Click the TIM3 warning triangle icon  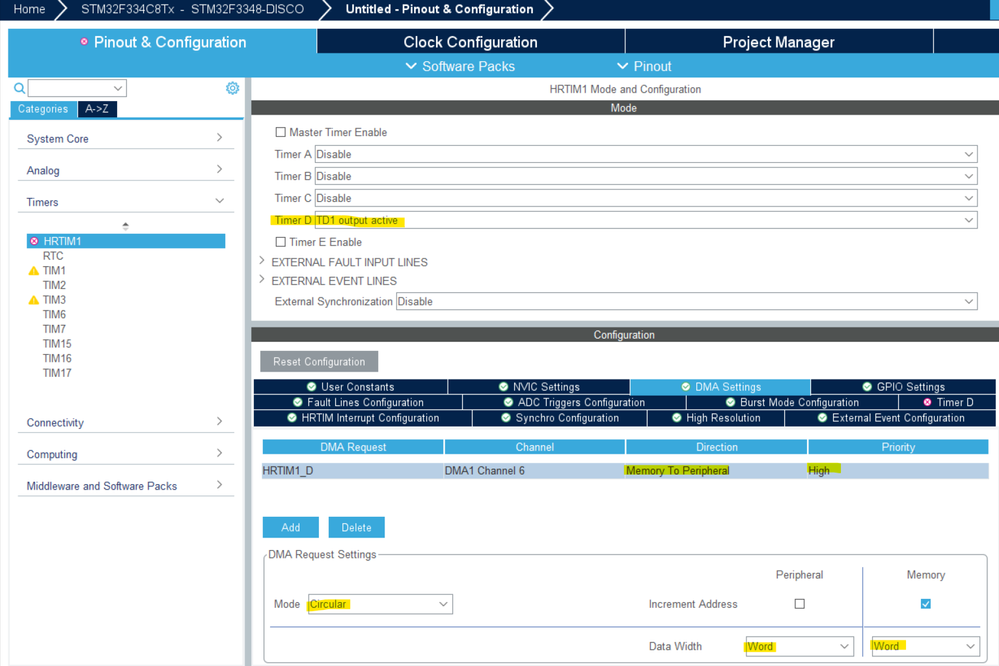[x=34, y=300]
